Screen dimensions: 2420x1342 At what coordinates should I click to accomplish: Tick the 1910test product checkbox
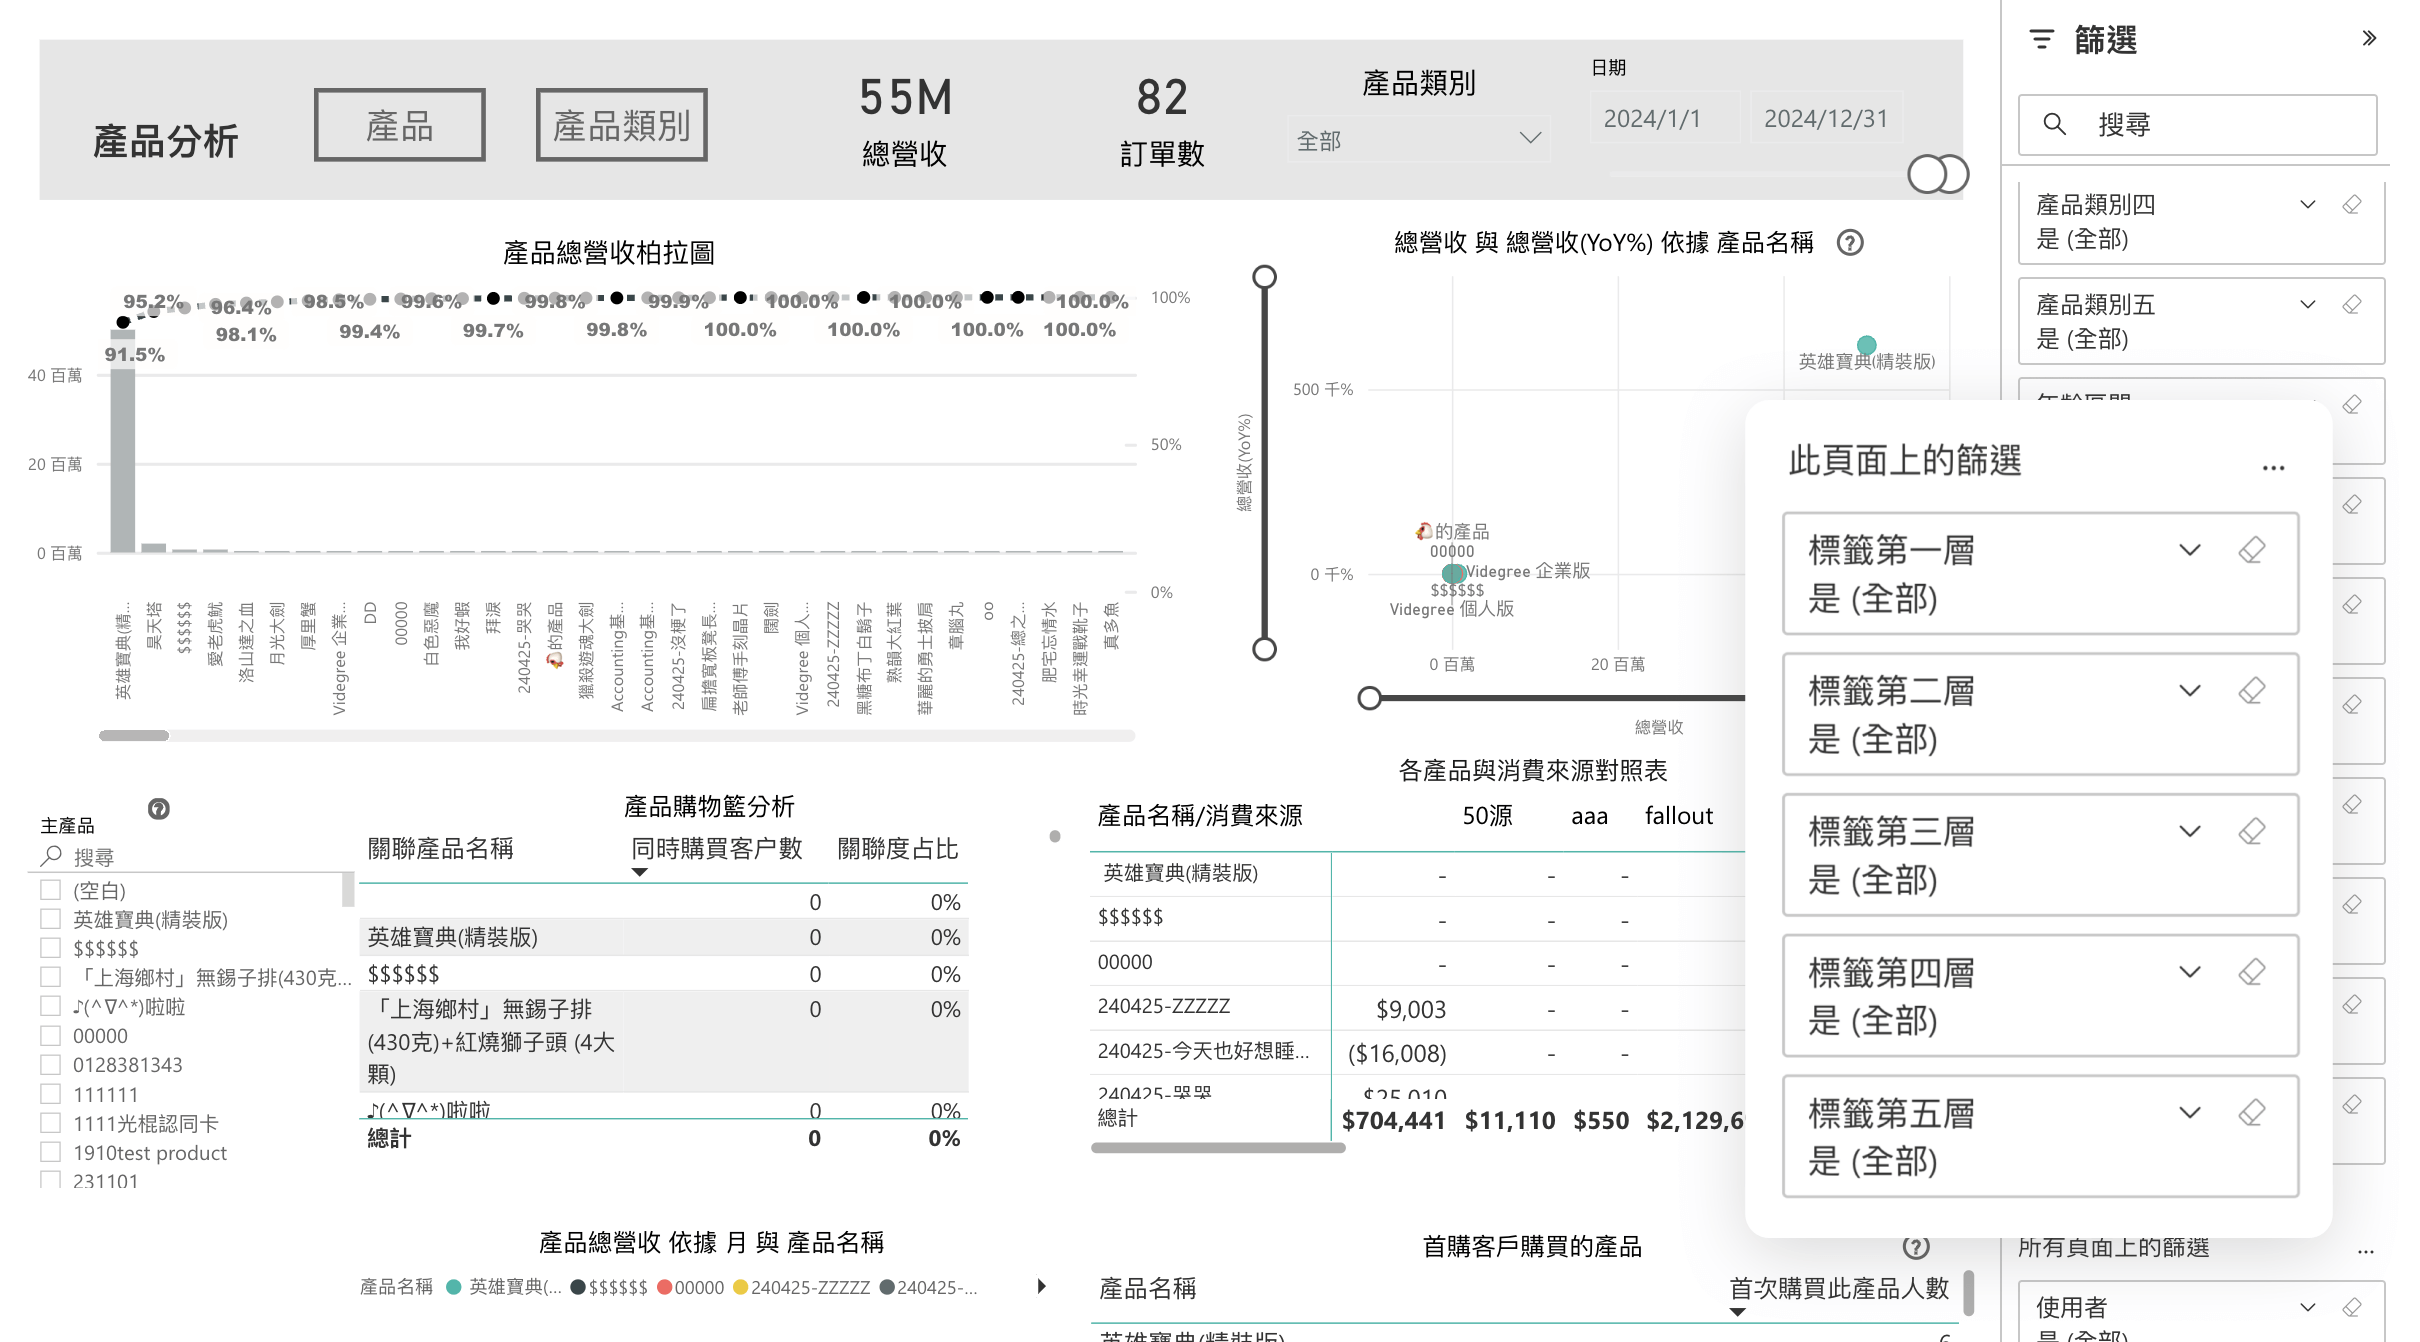51,1152
